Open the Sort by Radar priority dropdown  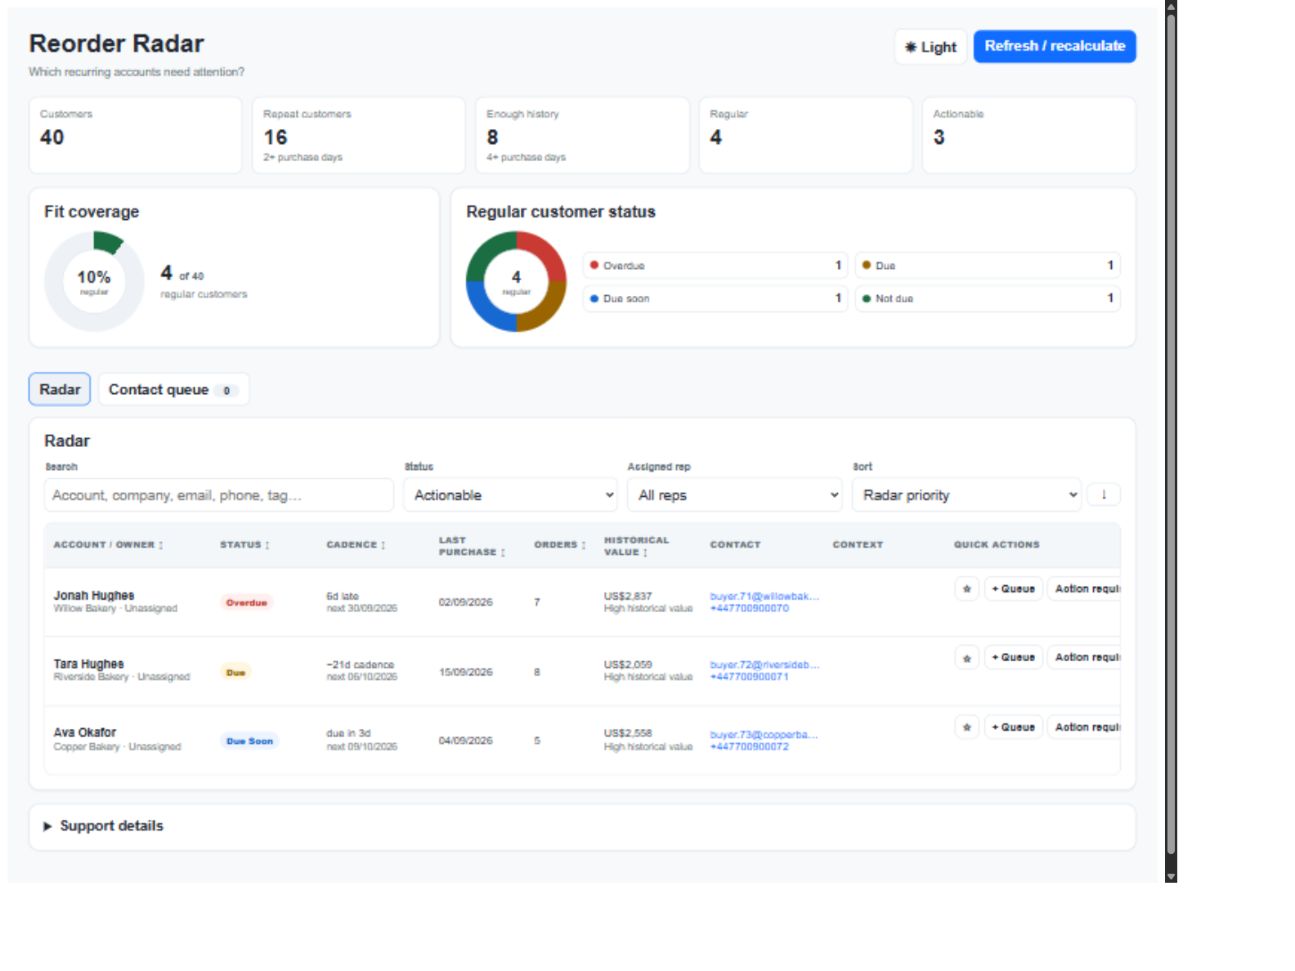tap(966, 495)
